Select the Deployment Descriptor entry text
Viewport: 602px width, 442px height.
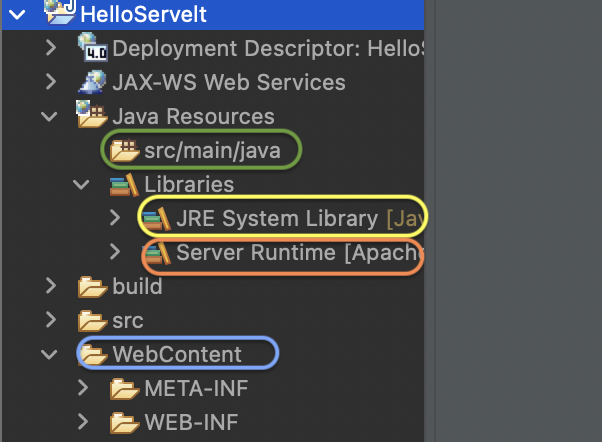[x=268, y=48]
